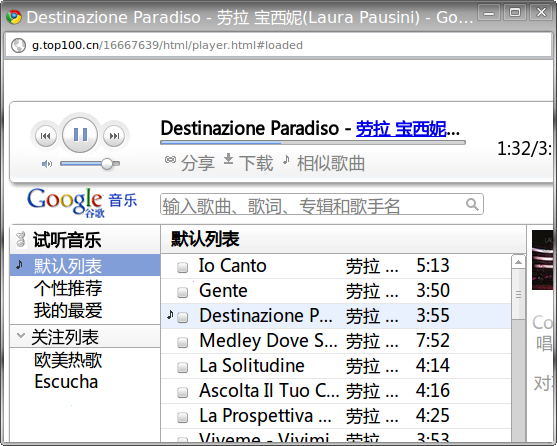Seek within the song progress bar
557x446 pixels.
(x=313, y=142)
